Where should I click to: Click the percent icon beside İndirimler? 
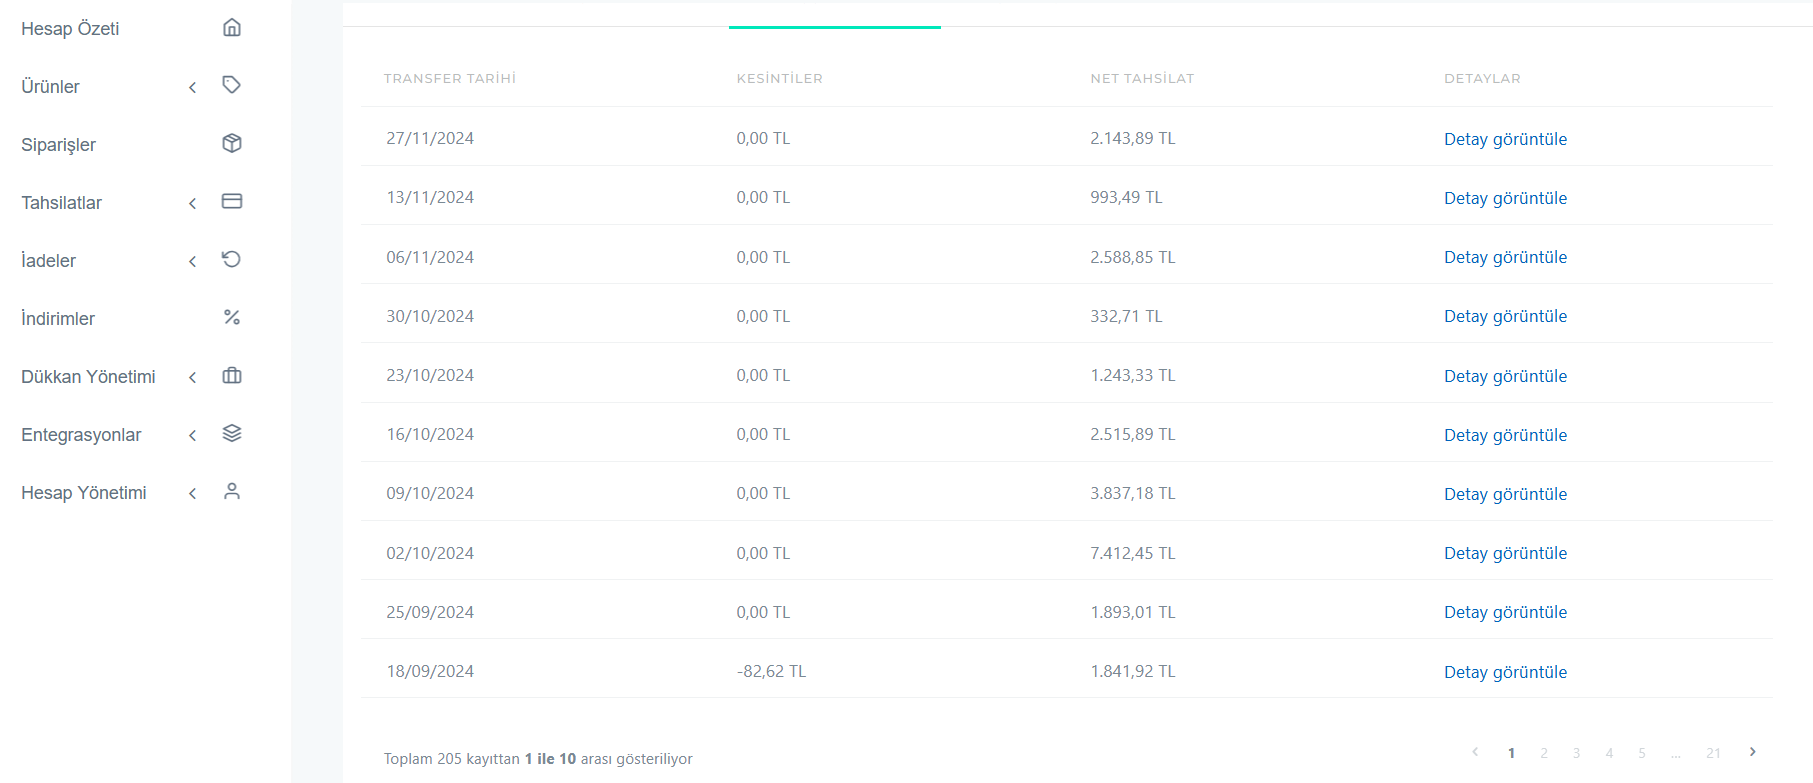point(232,317)
